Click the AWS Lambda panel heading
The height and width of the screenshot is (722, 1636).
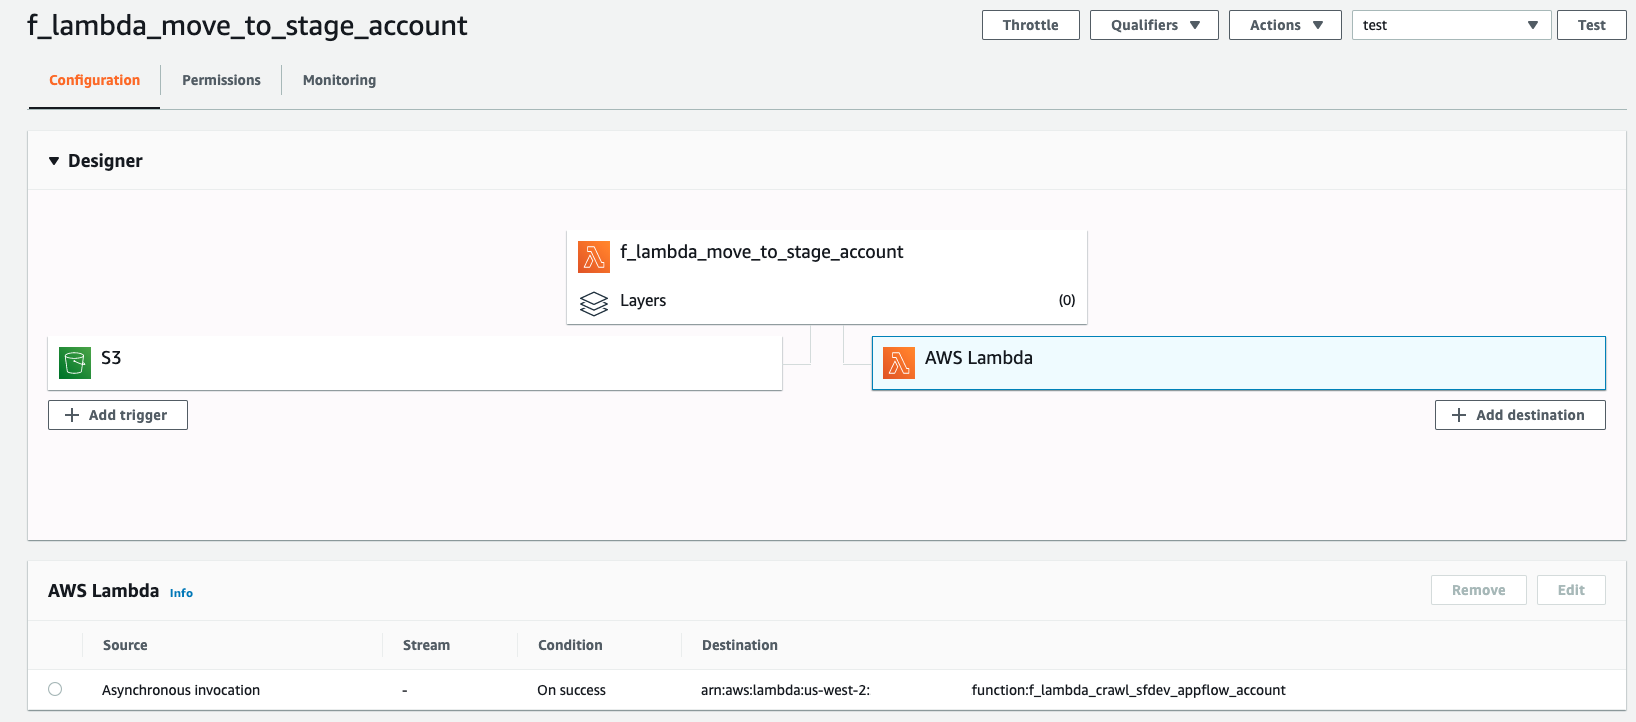pos(103,591)
